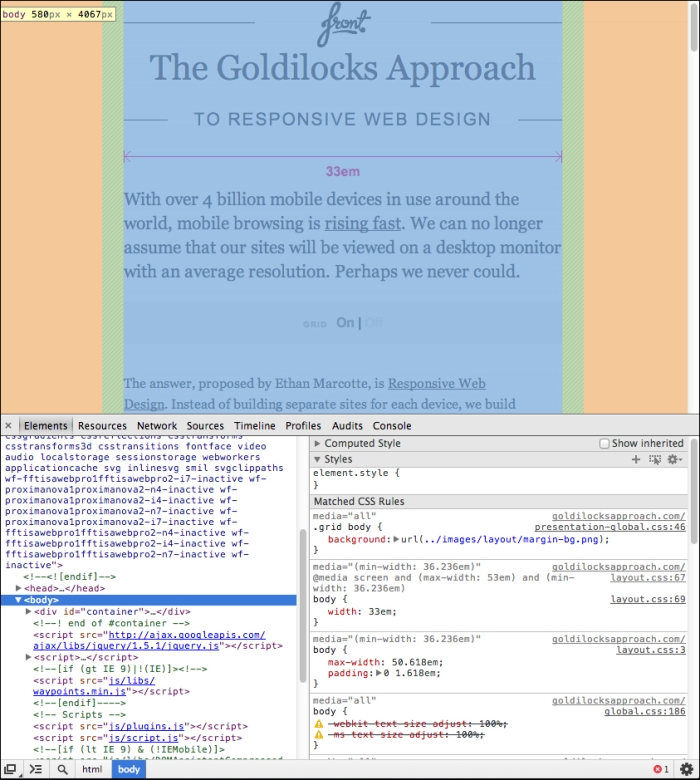Show the console drawer icon
This screenshot has width=700, height=780.
(x=36, y=769)
